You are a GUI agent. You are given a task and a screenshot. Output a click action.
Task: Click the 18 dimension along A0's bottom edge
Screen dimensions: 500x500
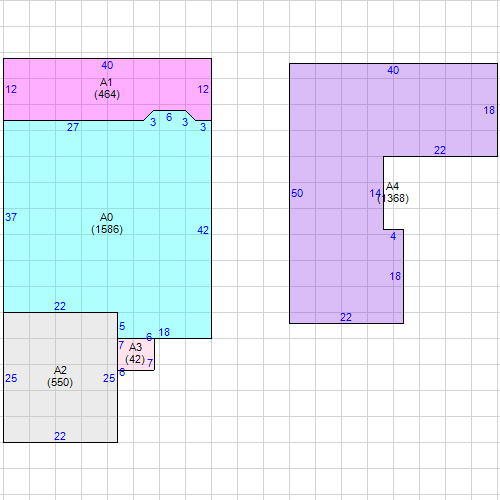[164, 332]
